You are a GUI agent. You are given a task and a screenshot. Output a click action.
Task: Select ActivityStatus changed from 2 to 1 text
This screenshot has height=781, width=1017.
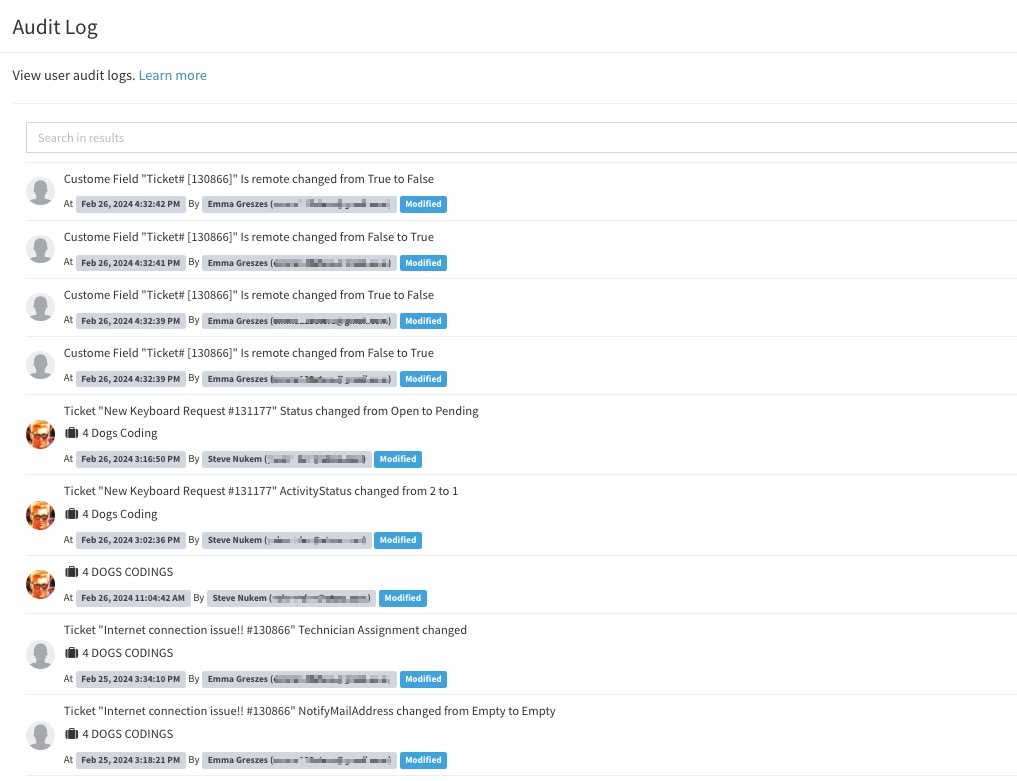(x=368, y=491)
